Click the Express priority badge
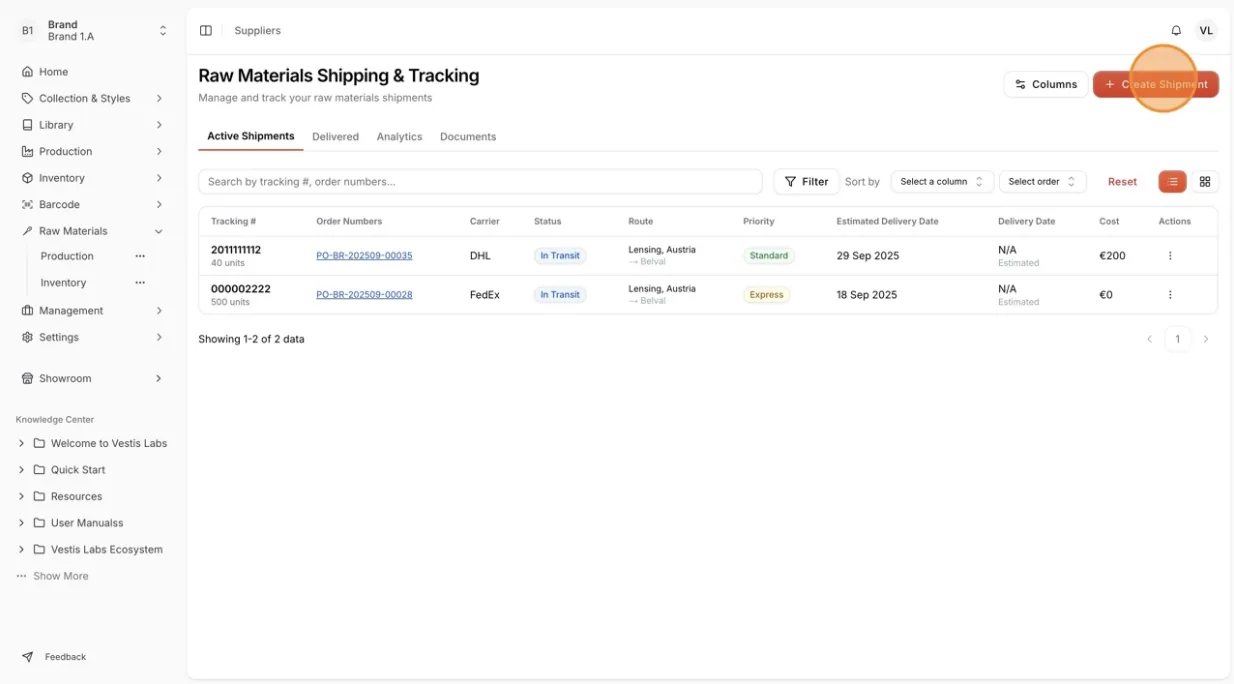The width and height of the screenshot is (1234, 684). tap(766, 295)
